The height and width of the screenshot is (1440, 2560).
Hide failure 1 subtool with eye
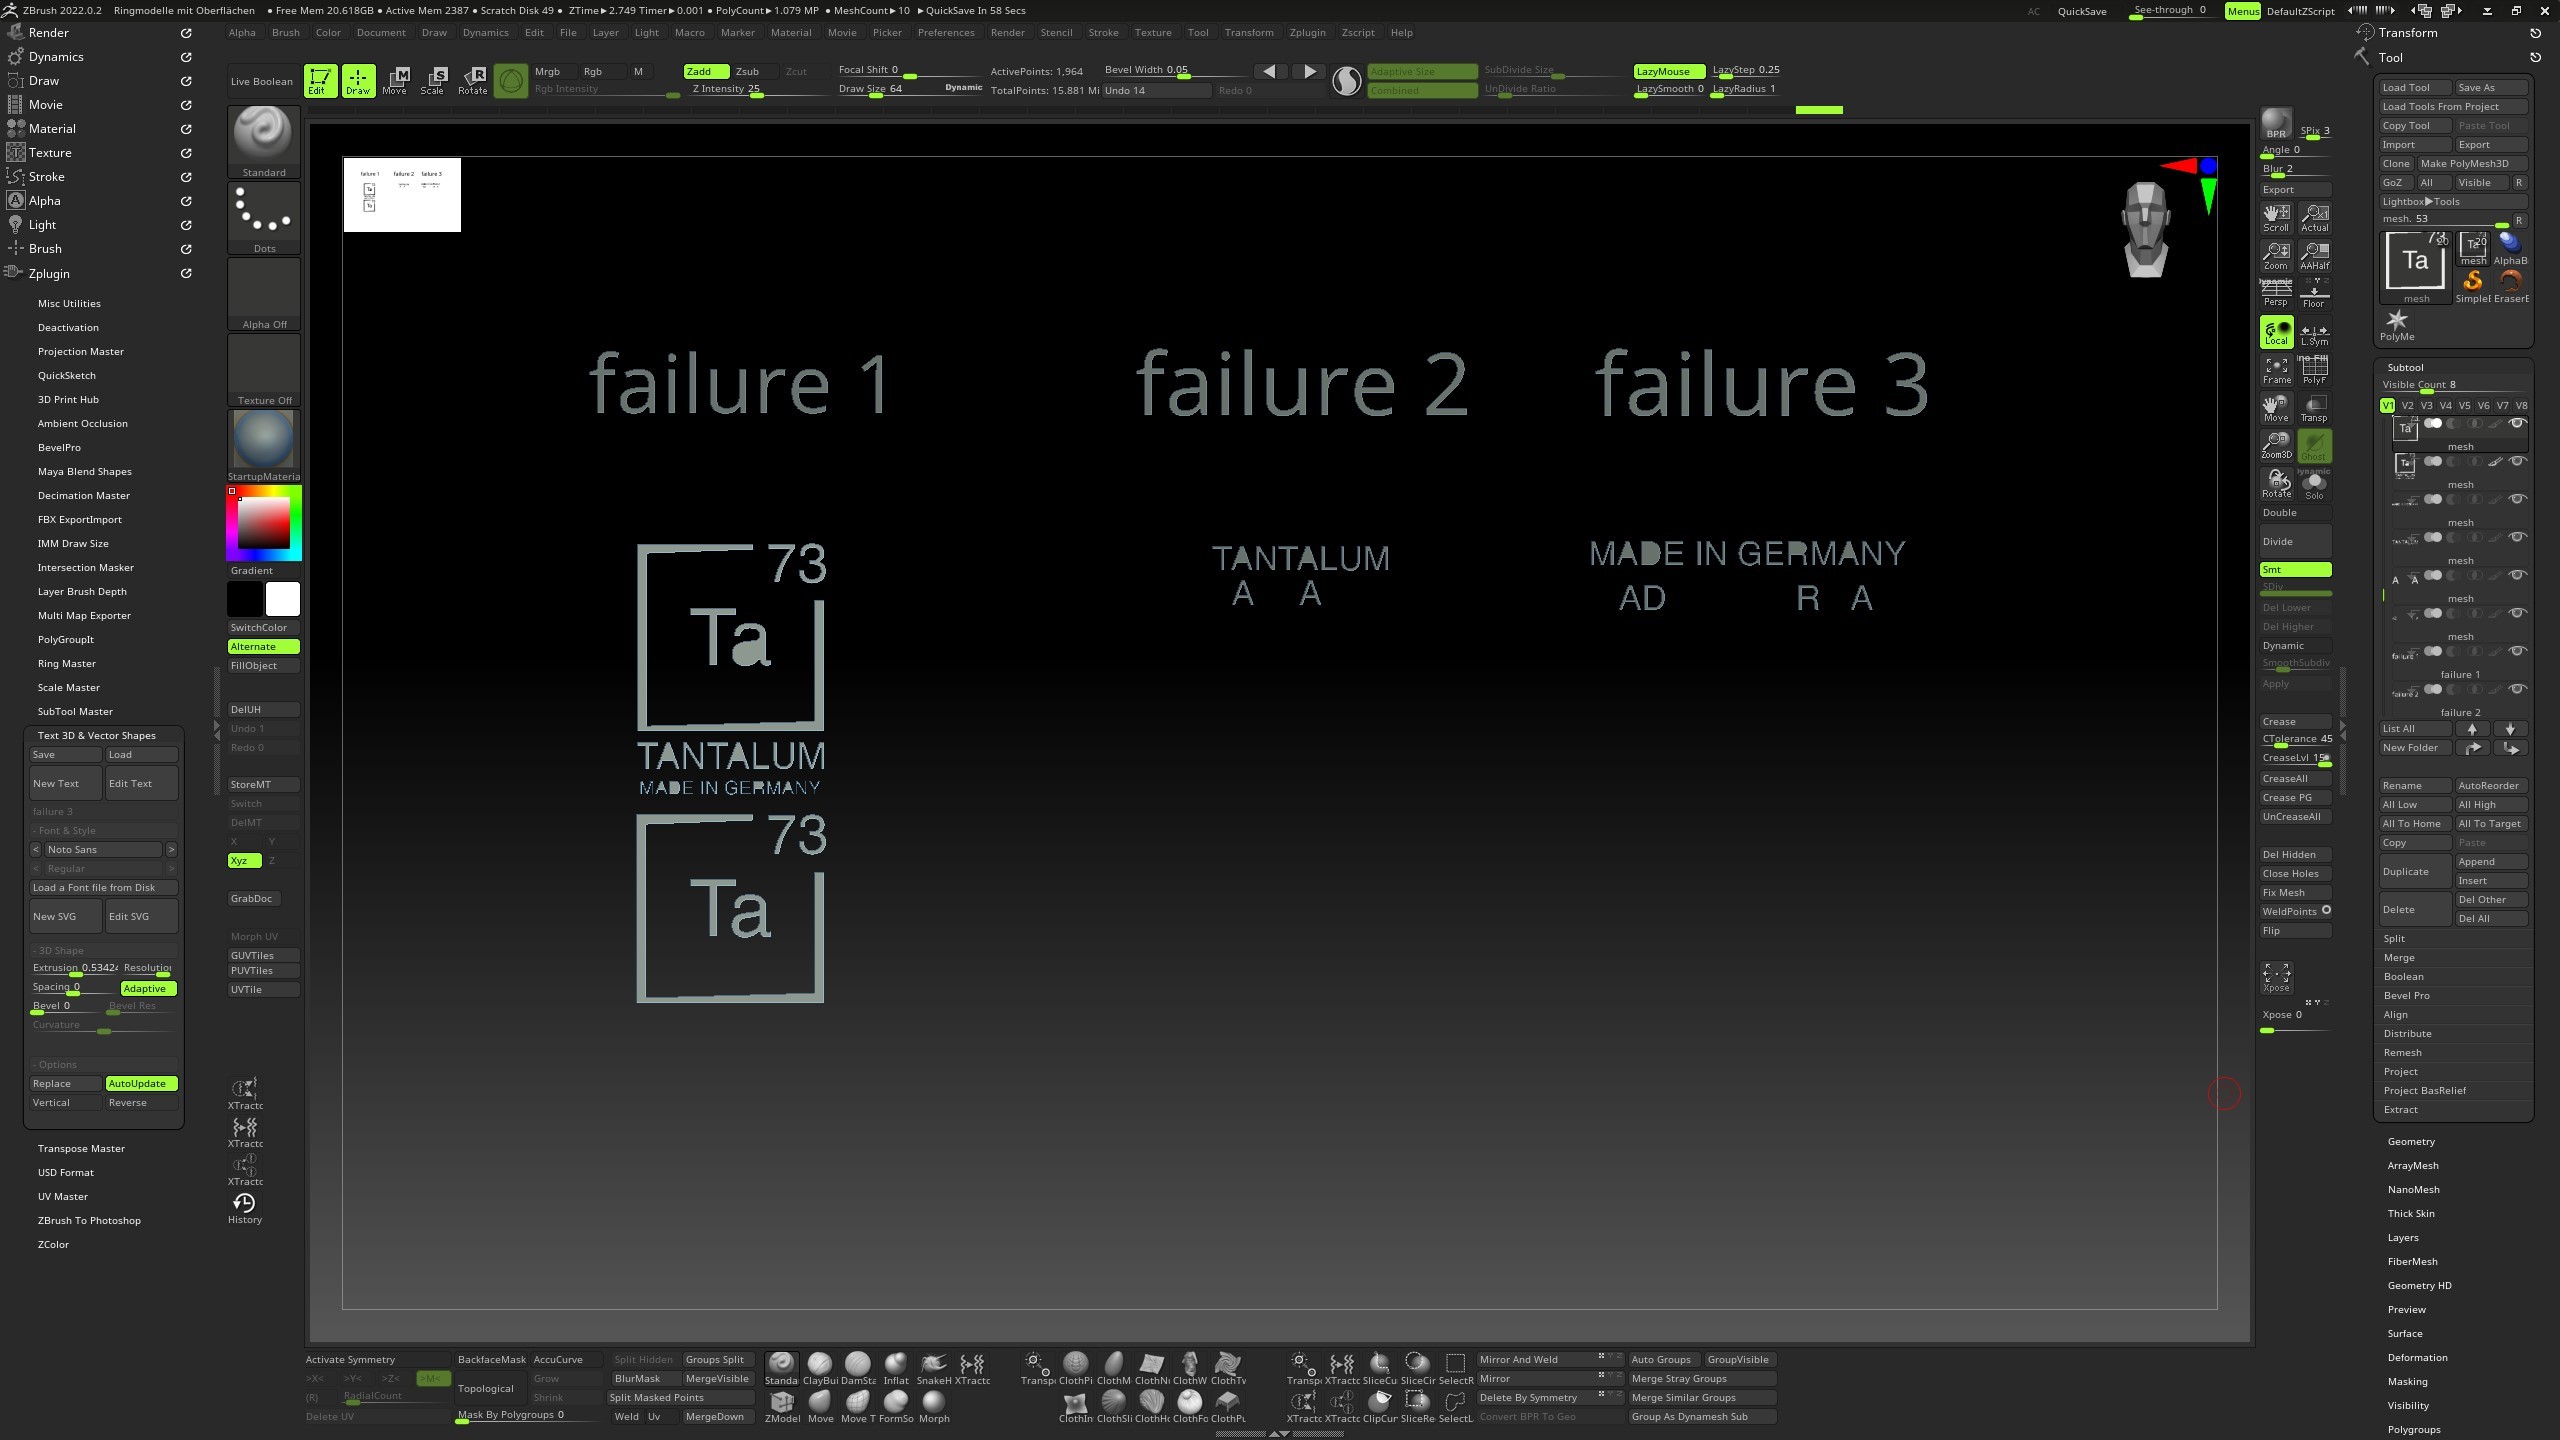2517,651
